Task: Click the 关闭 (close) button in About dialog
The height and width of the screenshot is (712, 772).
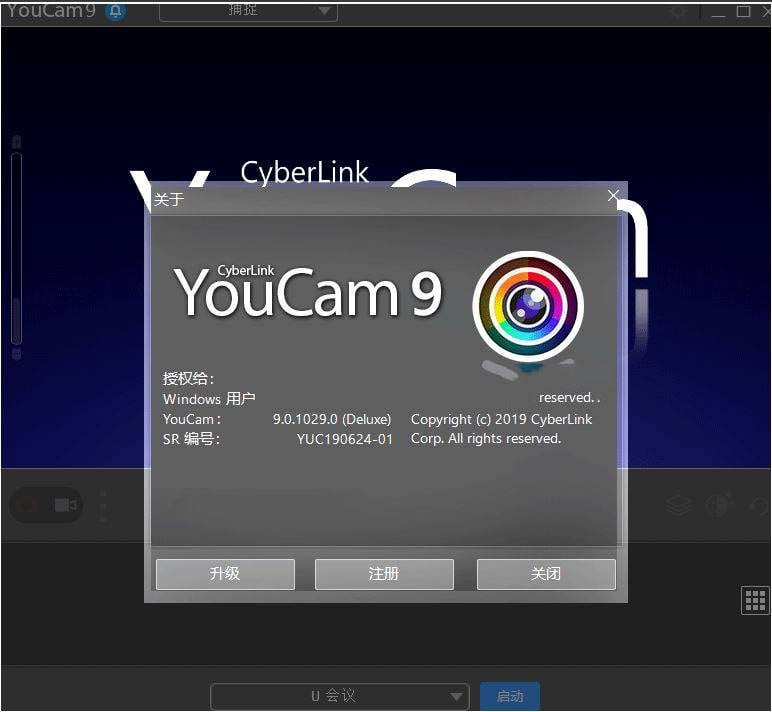Action: [x=546, y=574]
